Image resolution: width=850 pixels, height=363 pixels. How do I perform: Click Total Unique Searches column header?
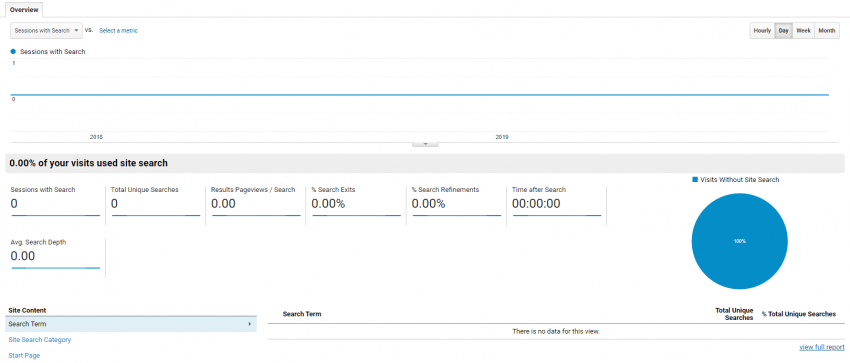(734, 314)
